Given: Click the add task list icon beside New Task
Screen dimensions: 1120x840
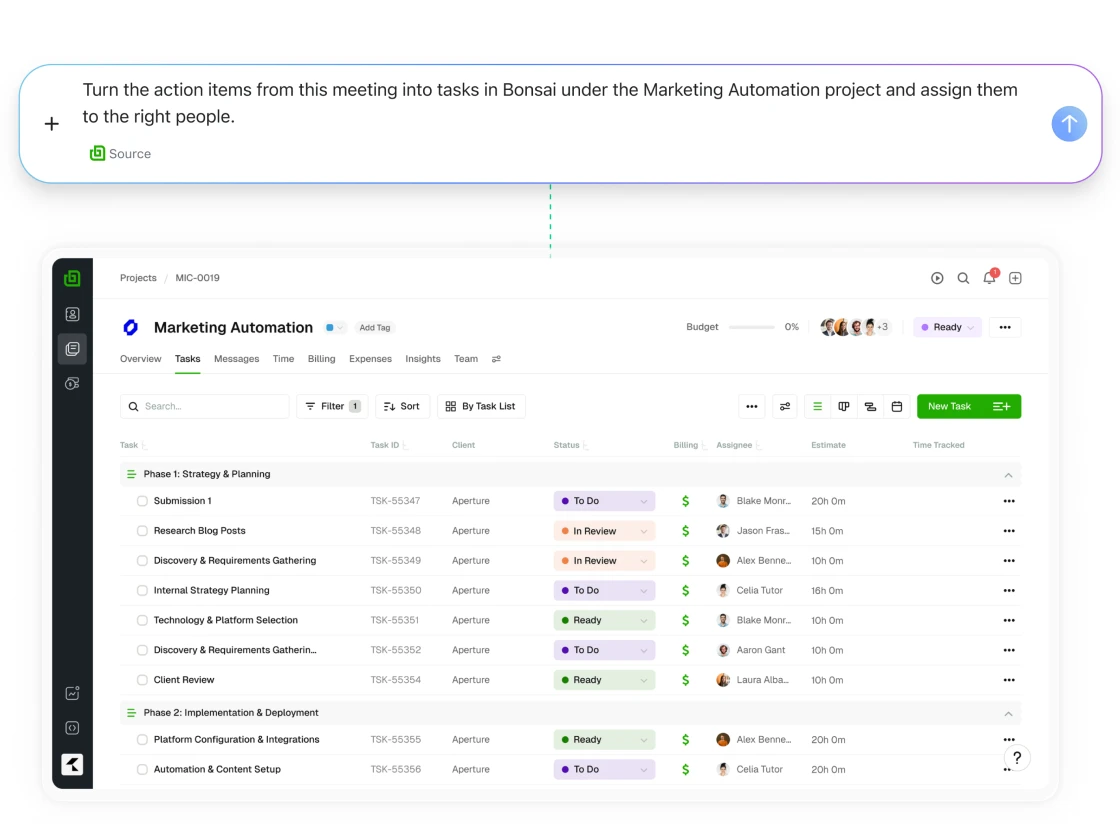Looking at the screenshot, I should pos(1001,406).
